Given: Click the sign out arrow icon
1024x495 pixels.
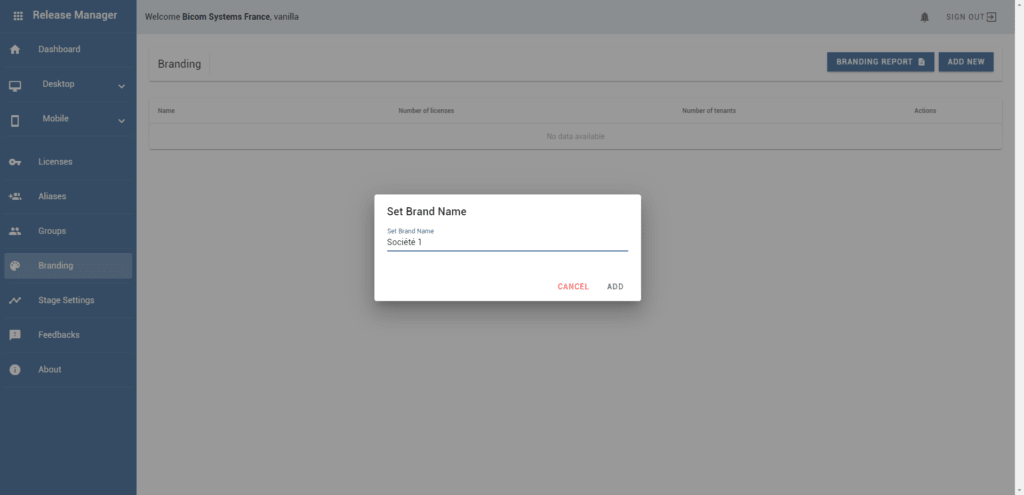Looking at the screenshot, I should pyautogui.click(x=991, y=17).
